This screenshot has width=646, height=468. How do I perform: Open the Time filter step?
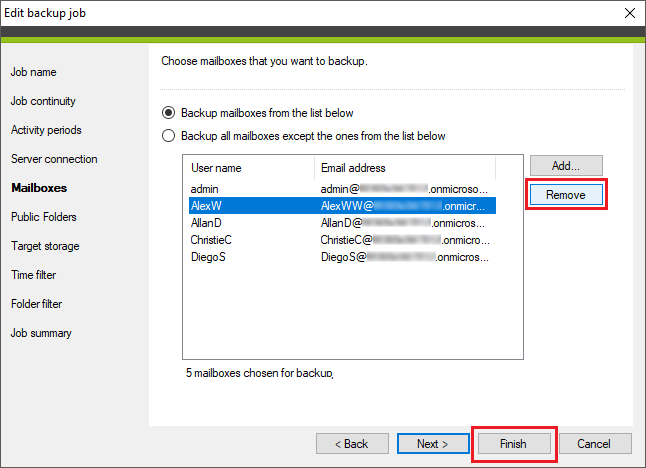point(34,275)
